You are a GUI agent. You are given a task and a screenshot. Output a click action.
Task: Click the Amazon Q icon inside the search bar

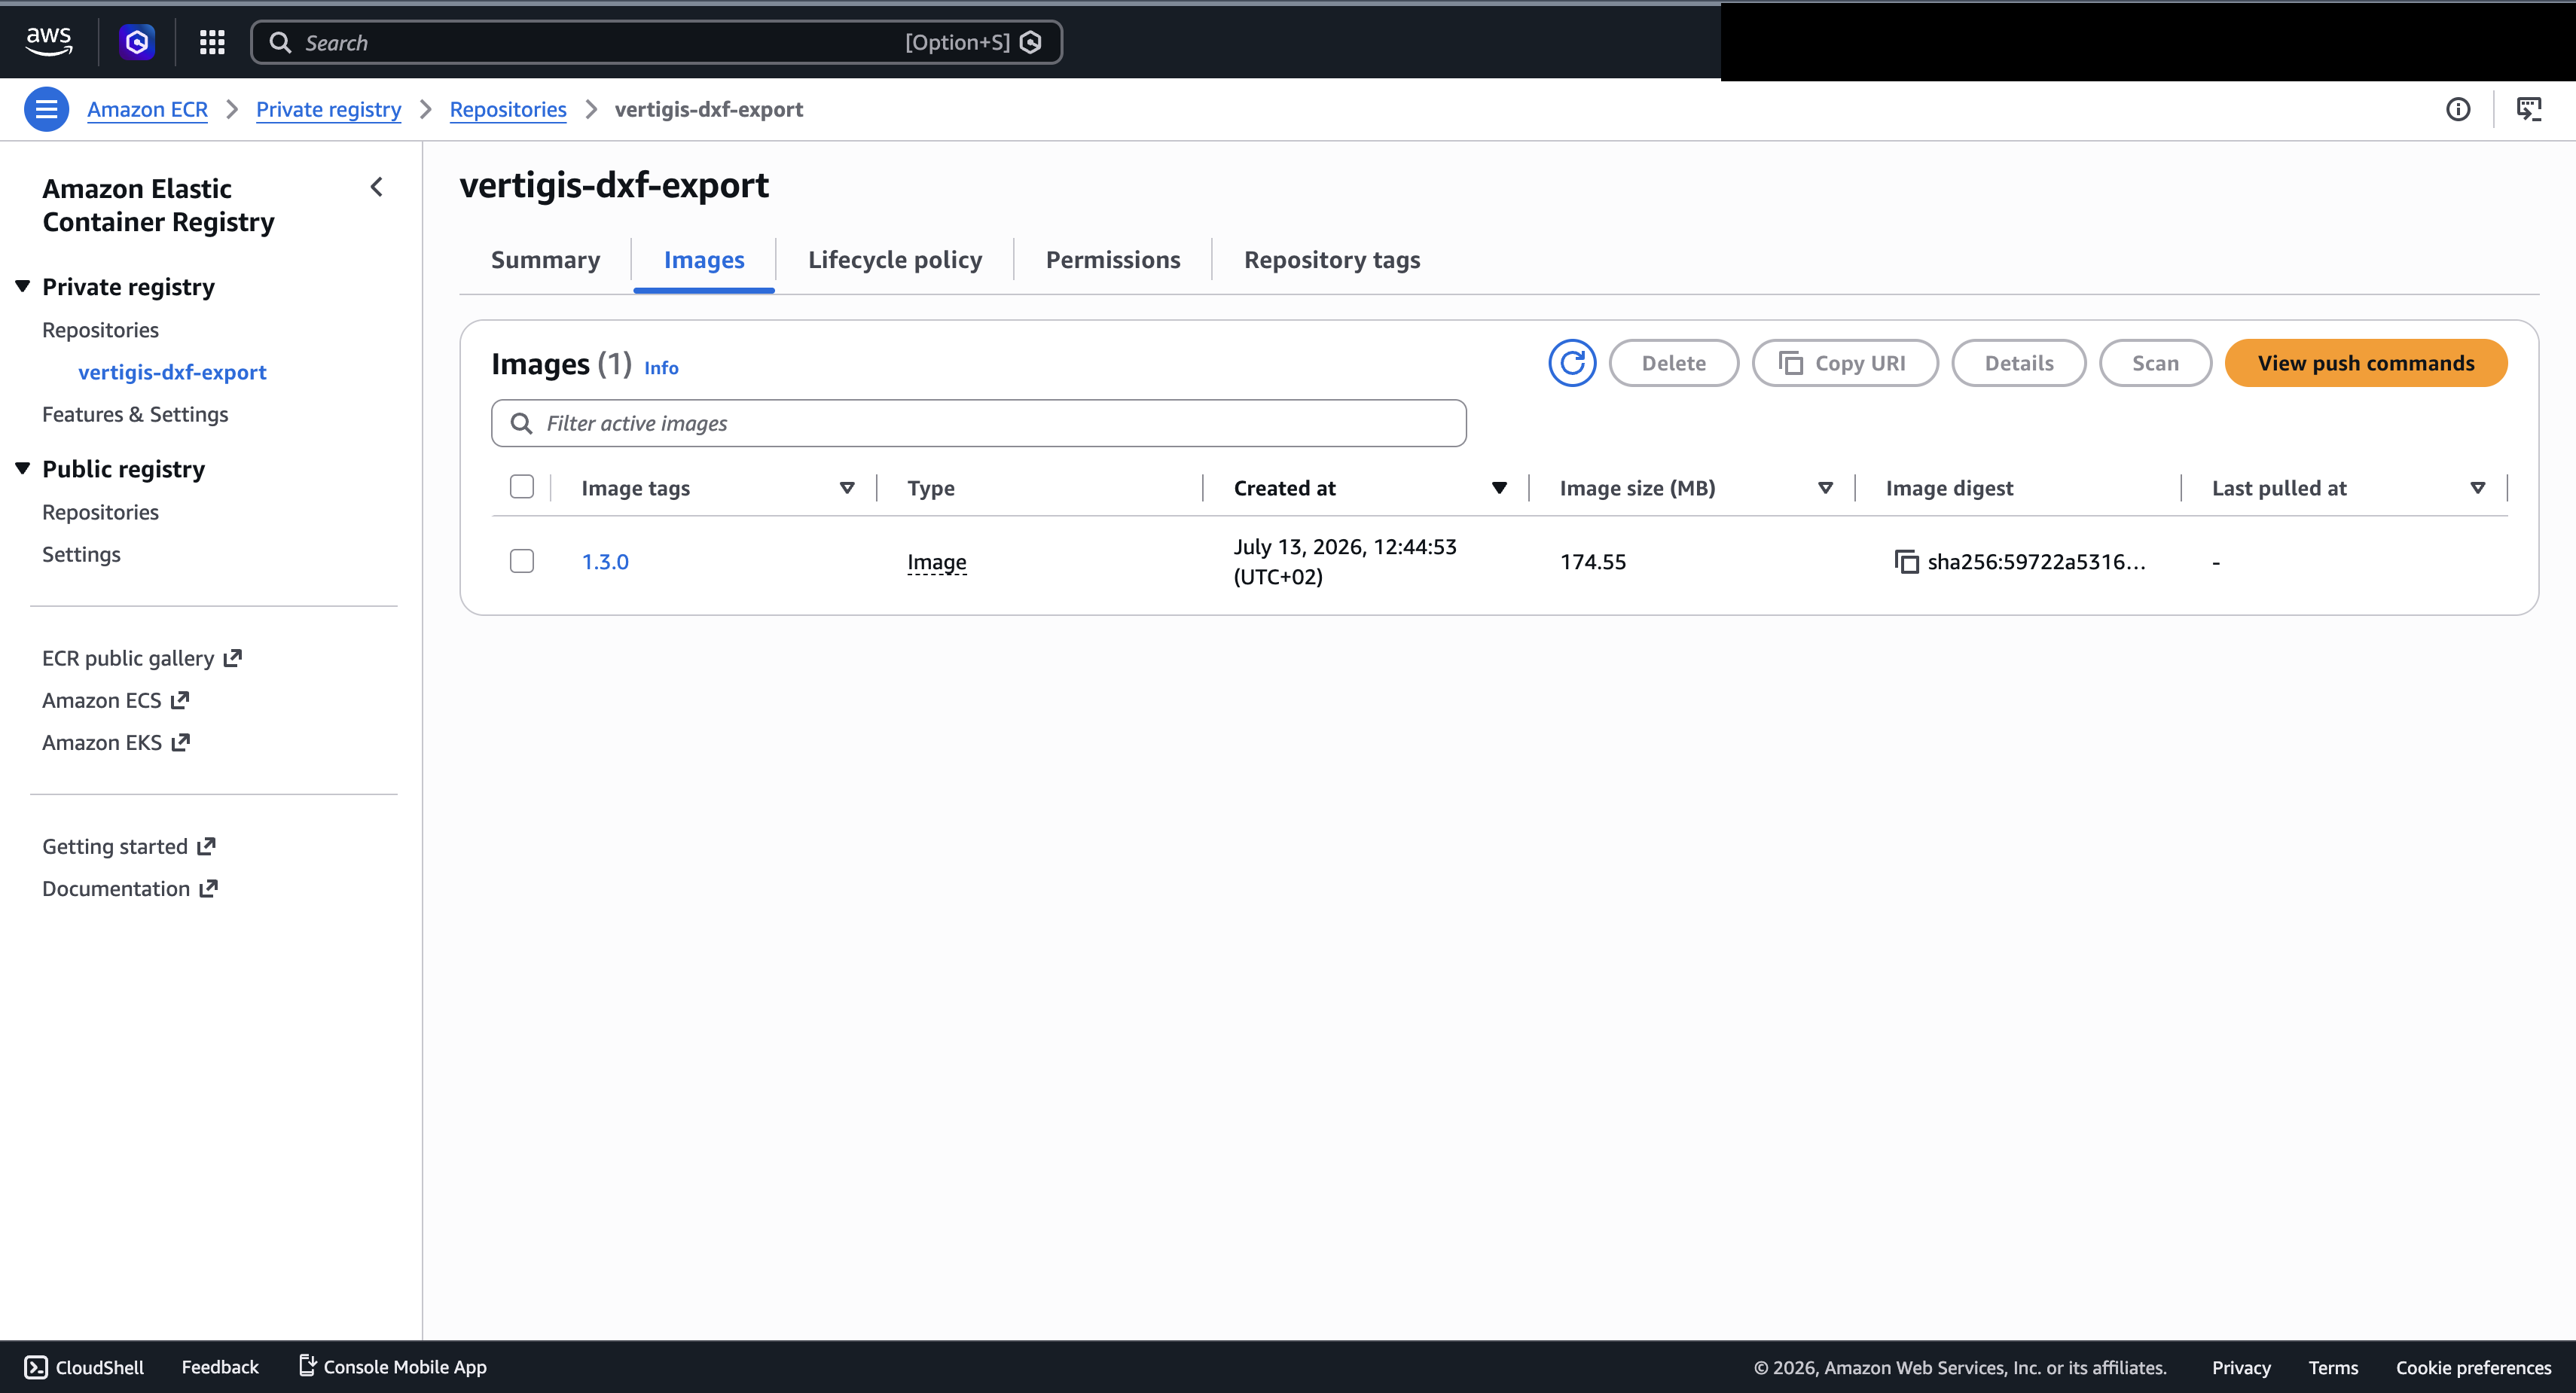click(x=1031, y=42)
